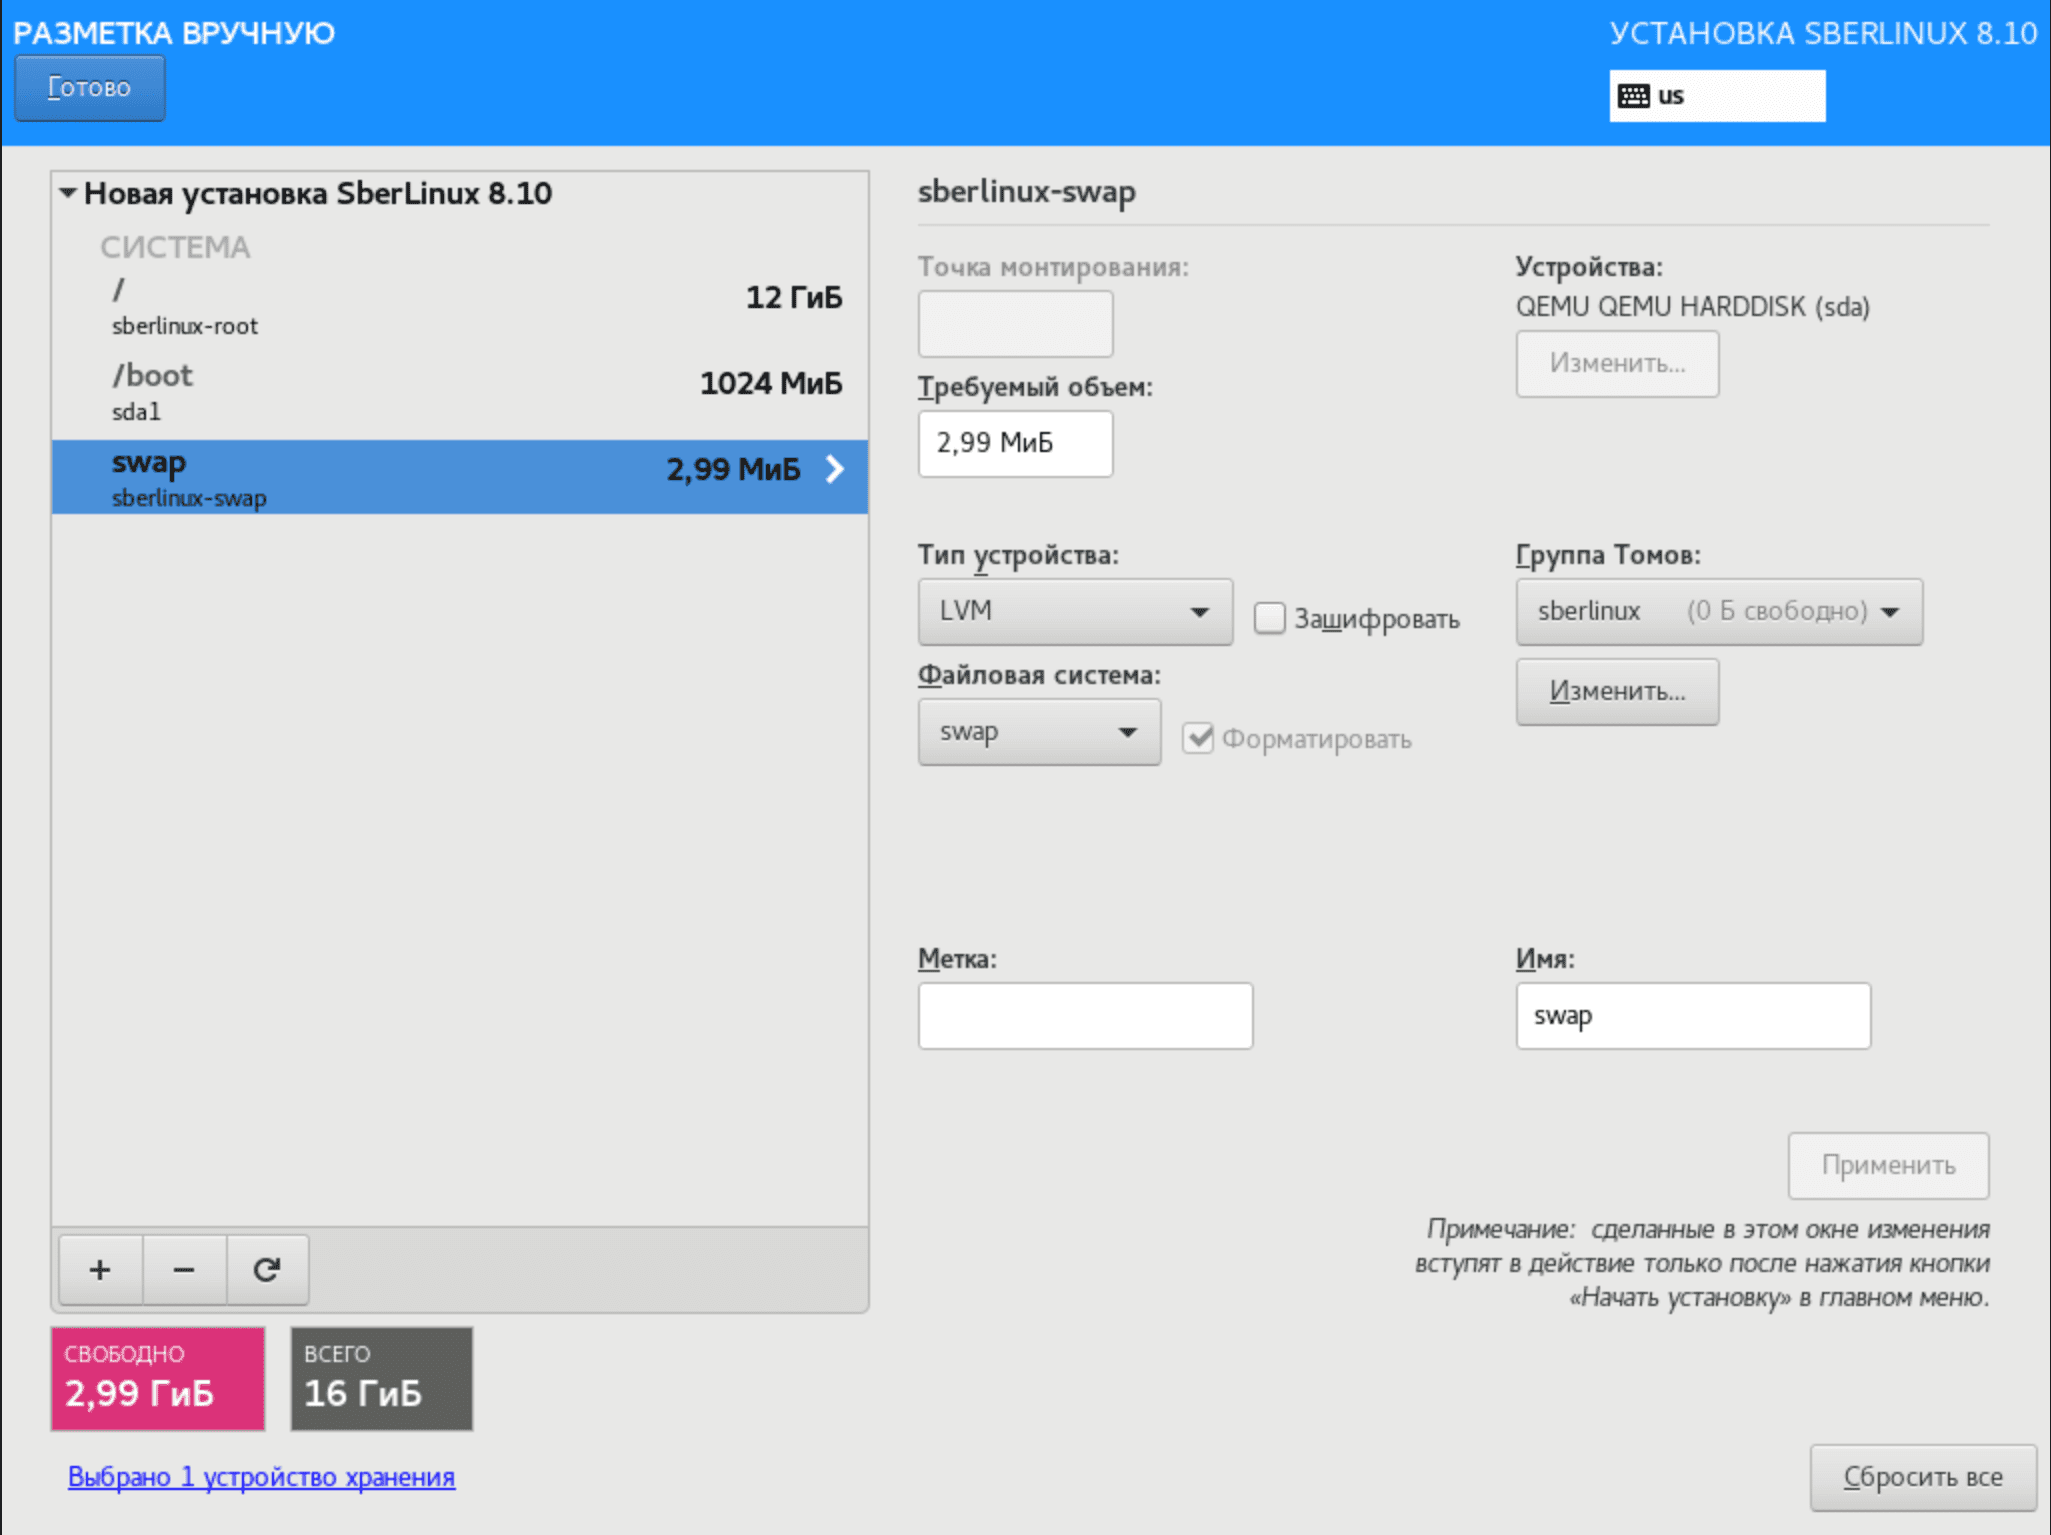Click the plus icon to add mount point

point(100,1269)
